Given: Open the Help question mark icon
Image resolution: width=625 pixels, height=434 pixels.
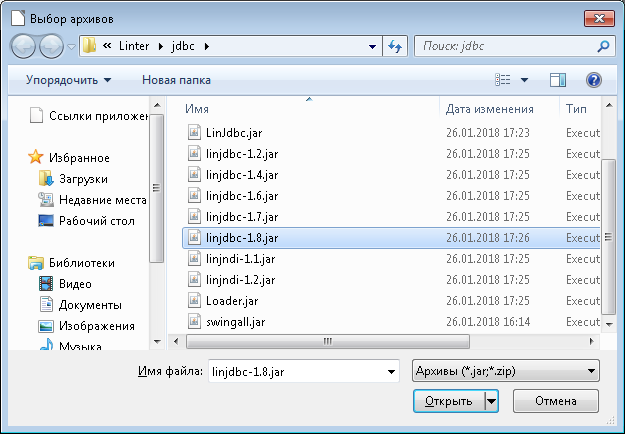Looking at the screenshot, I should pos(593,79).
